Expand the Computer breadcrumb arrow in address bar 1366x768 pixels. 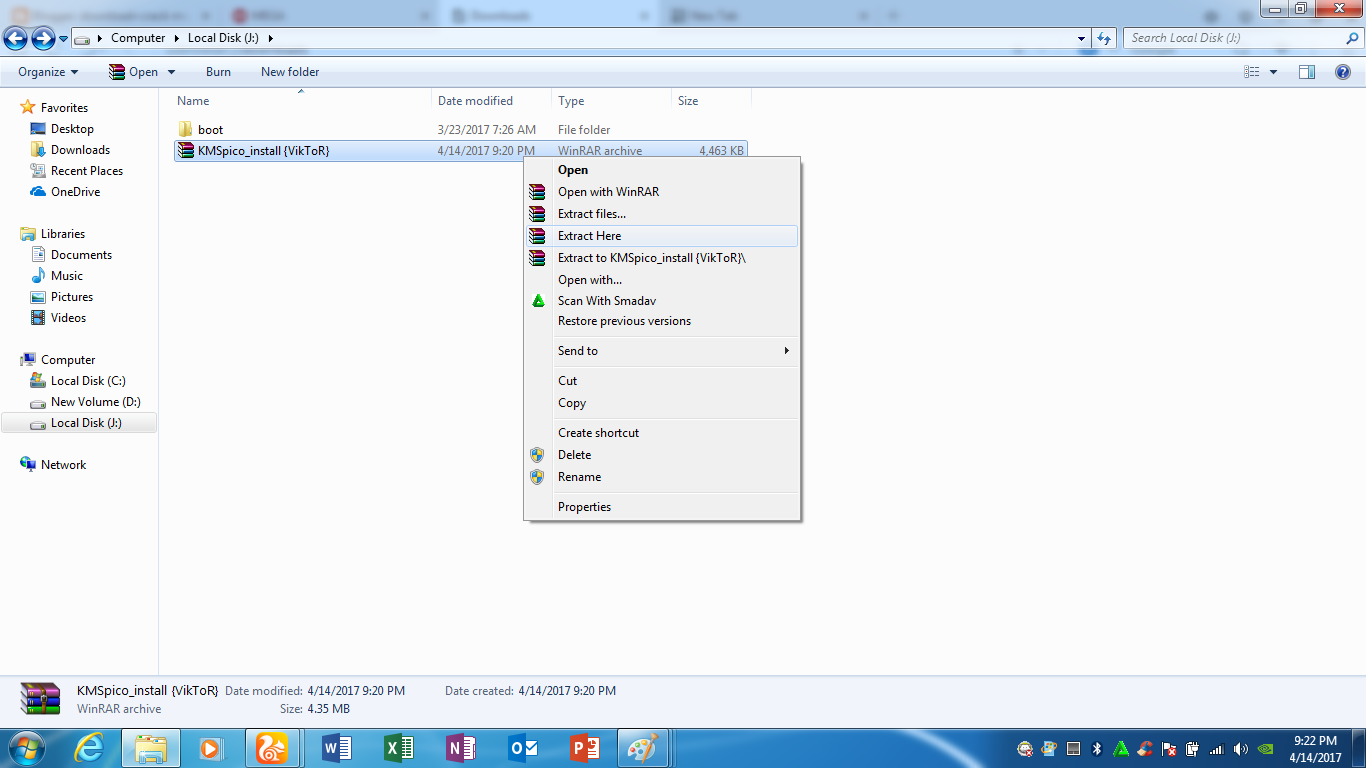pyautogui.click(x=177, y=38)
